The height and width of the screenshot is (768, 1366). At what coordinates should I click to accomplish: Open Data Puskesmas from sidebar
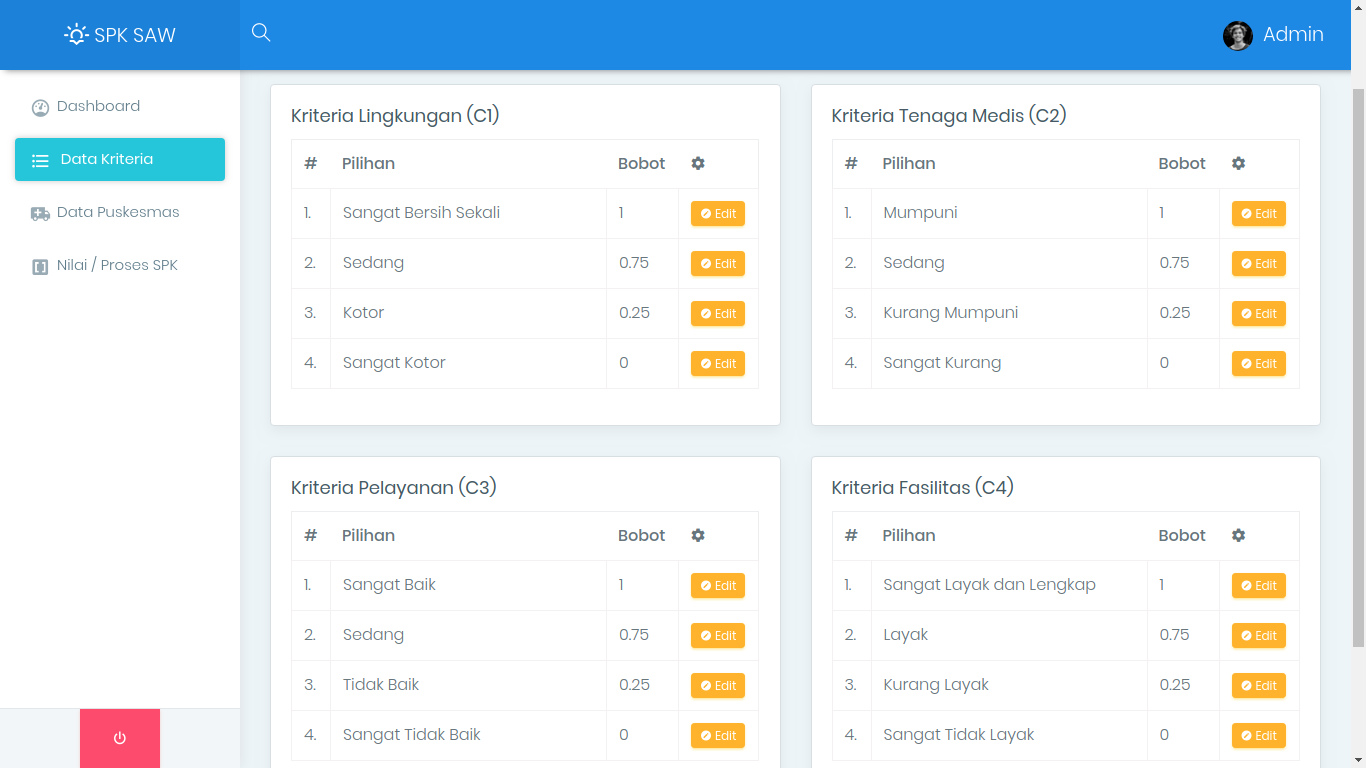coord(118,212)
